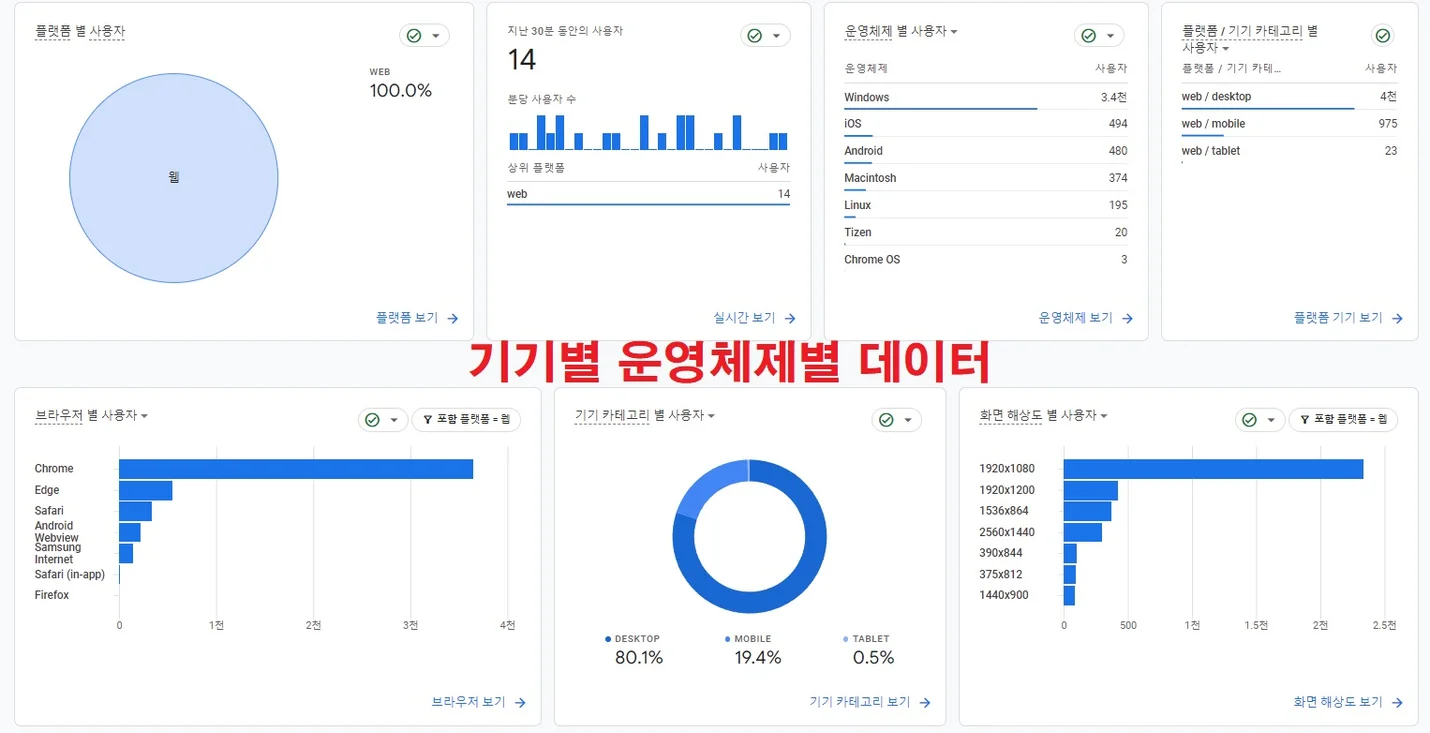Viewport: 1430px width, 733px height.
Task: Click the 2560x1440 resolution label
Action: pyautogui.click(x=1007, y=532)
